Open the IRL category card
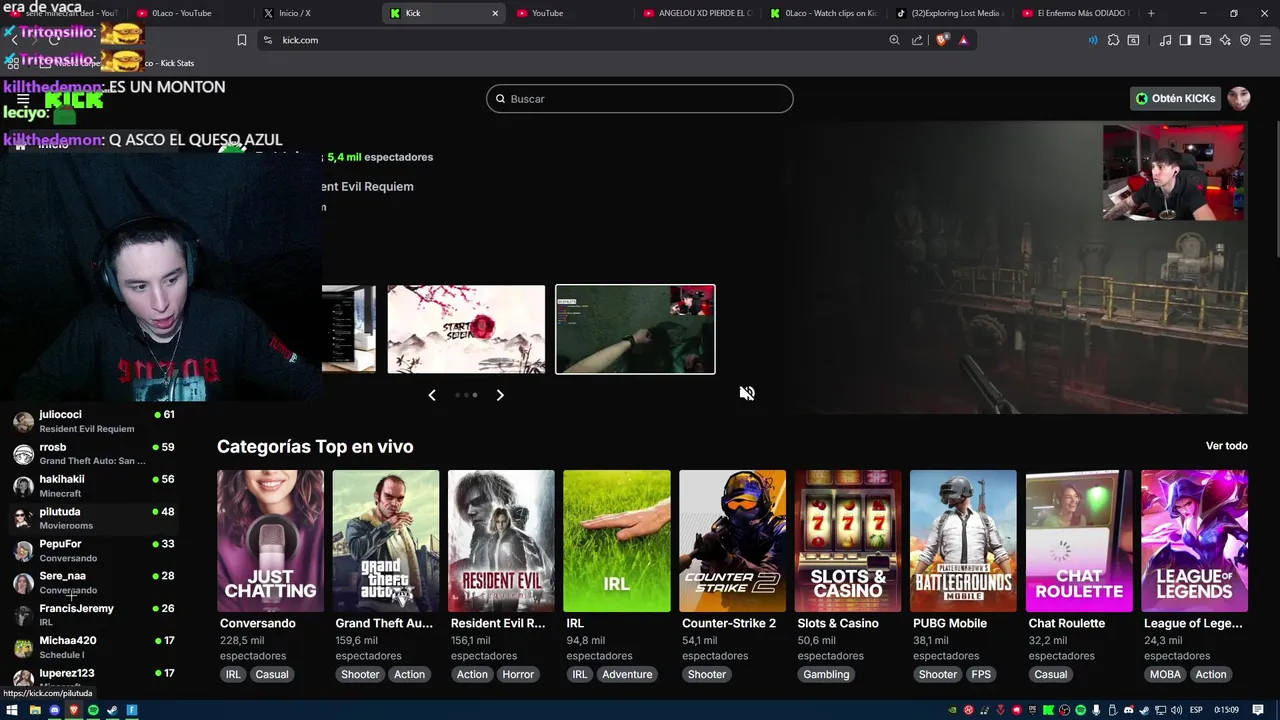This screenshot has width=1280, height=720. pos(617,541)
